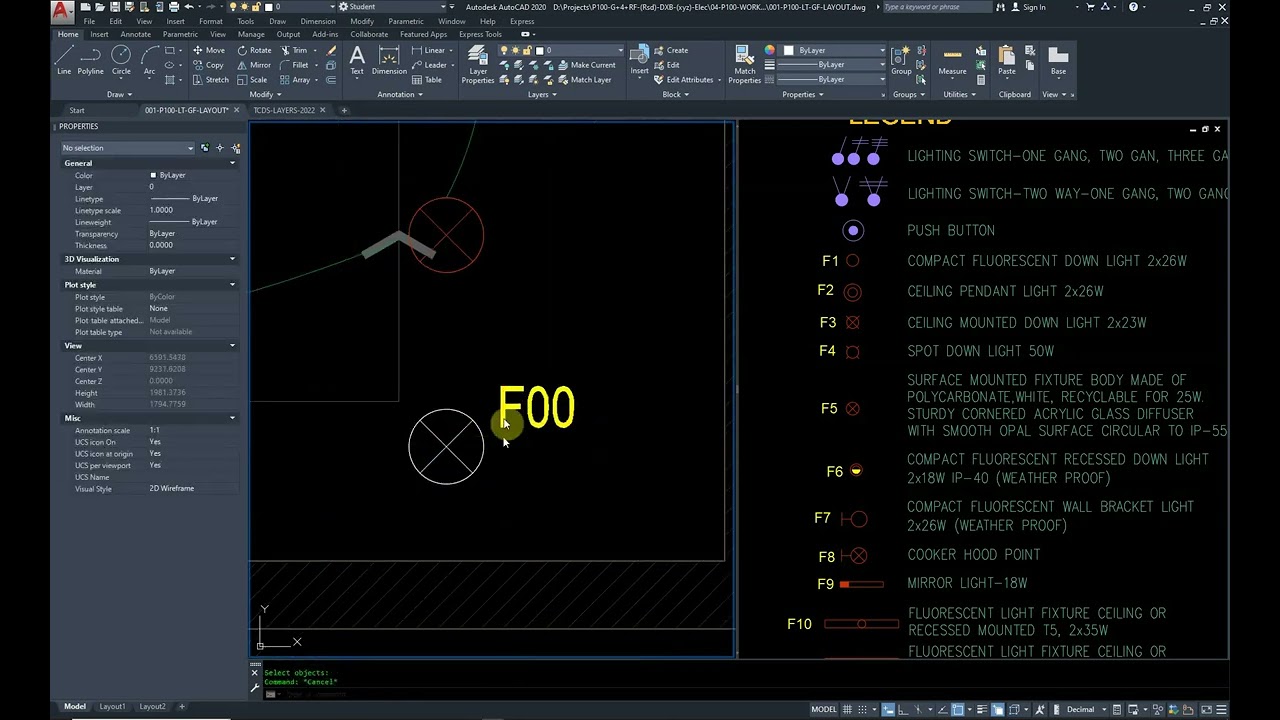This screenshot has width=1280, height=720.
Task: Open the No selection dropdown
Action: click(127, 148)
